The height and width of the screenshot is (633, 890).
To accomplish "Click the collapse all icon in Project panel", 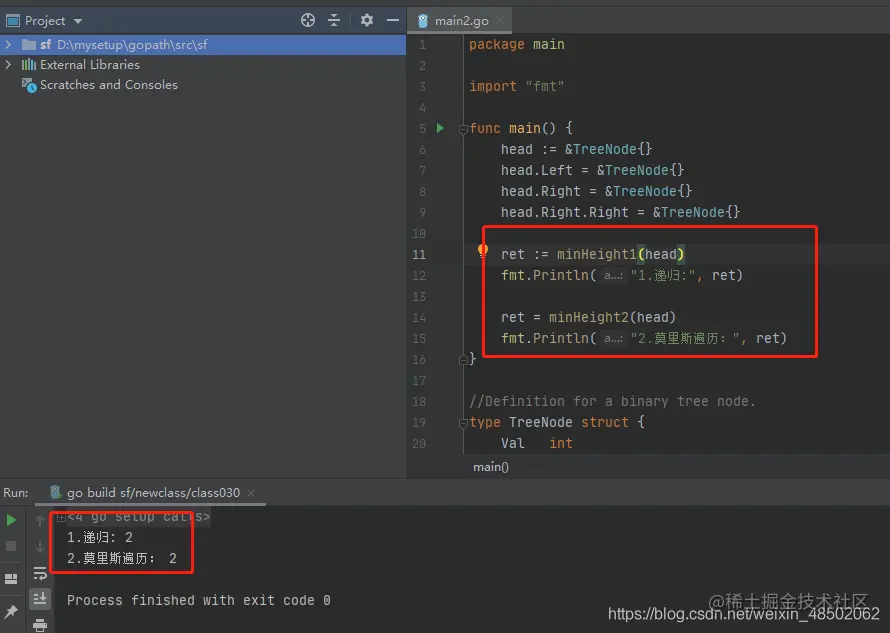I will point(334,20).
